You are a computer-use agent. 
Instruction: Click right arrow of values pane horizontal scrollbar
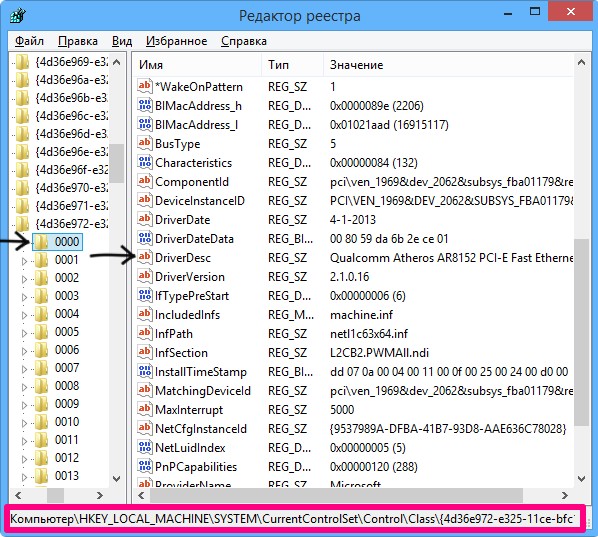565,495
